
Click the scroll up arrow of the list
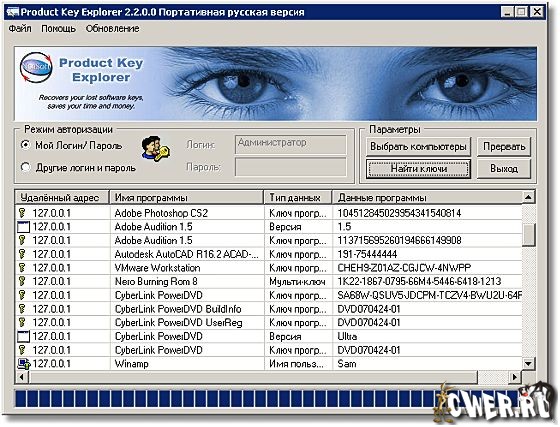click(528, 197)
